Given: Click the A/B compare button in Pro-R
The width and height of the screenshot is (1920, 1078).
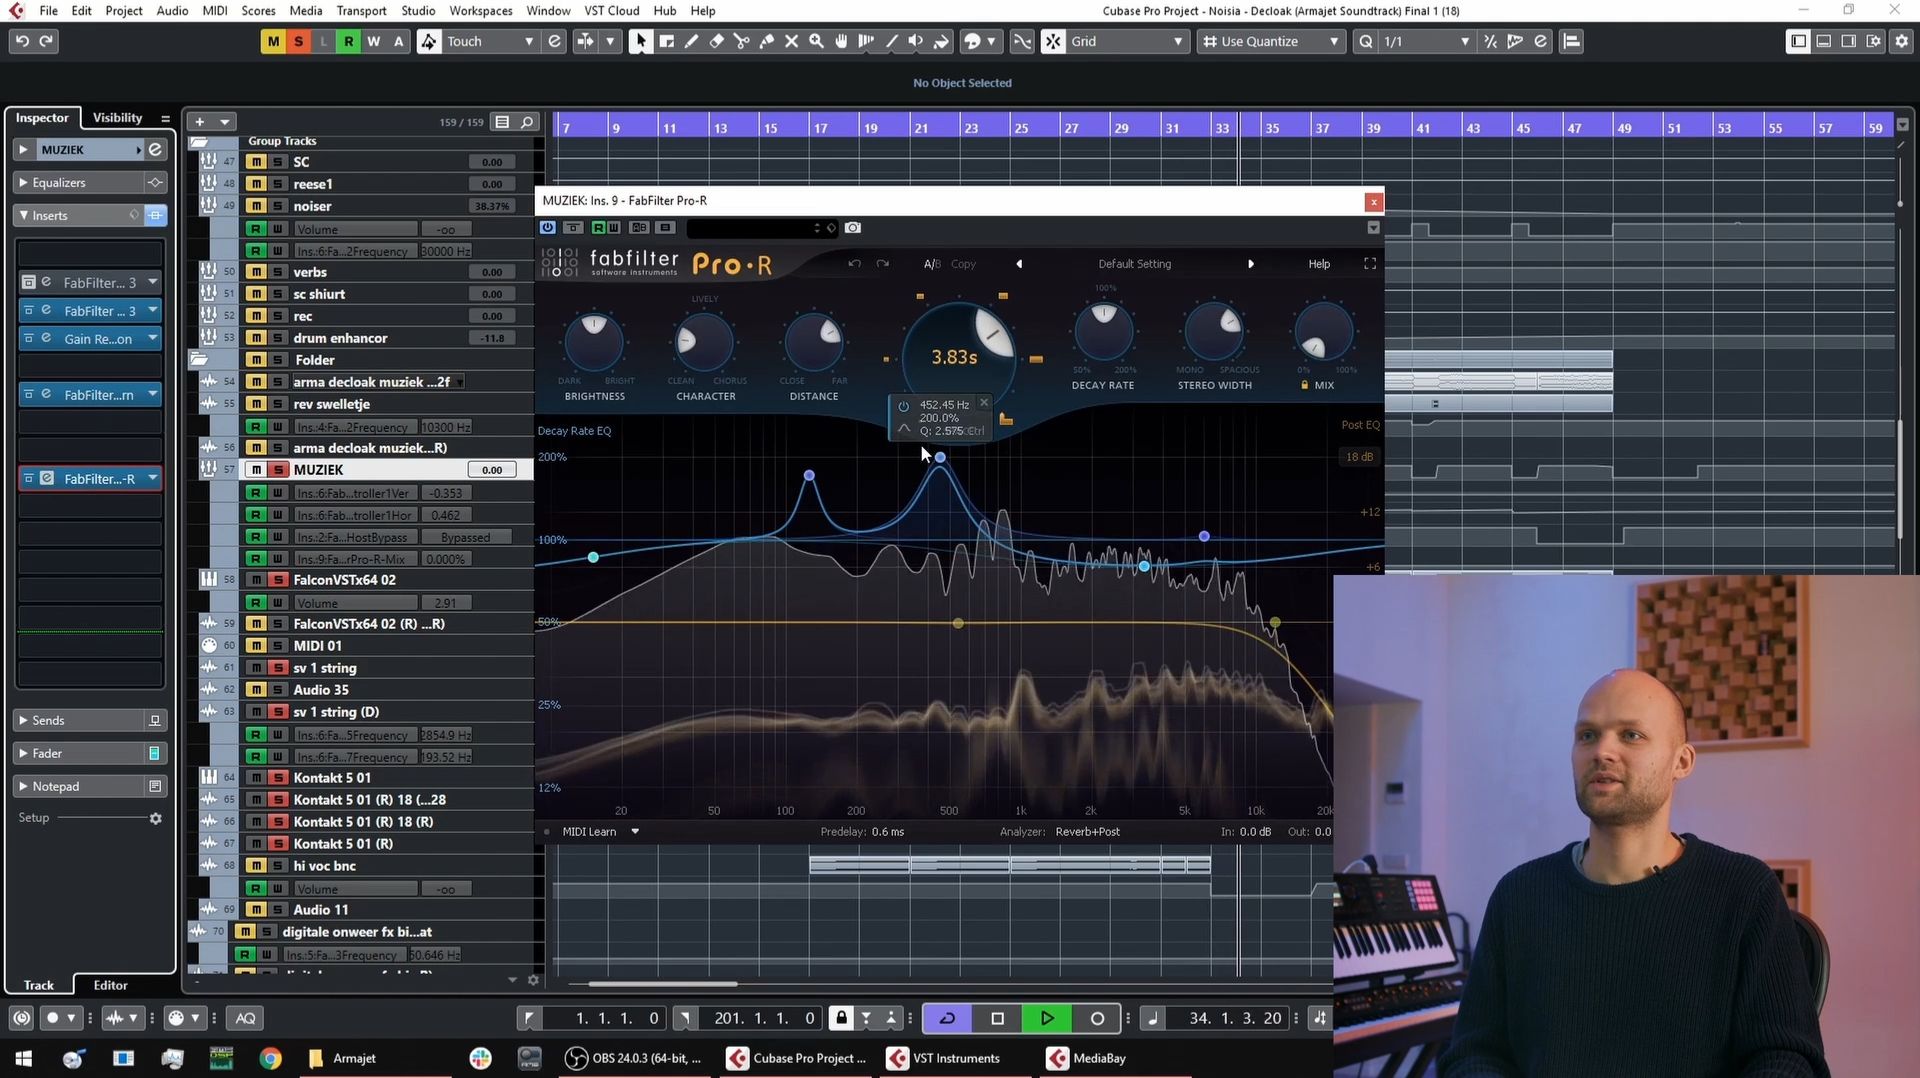Looking at the screenshot, I should (x=931, y=264).
